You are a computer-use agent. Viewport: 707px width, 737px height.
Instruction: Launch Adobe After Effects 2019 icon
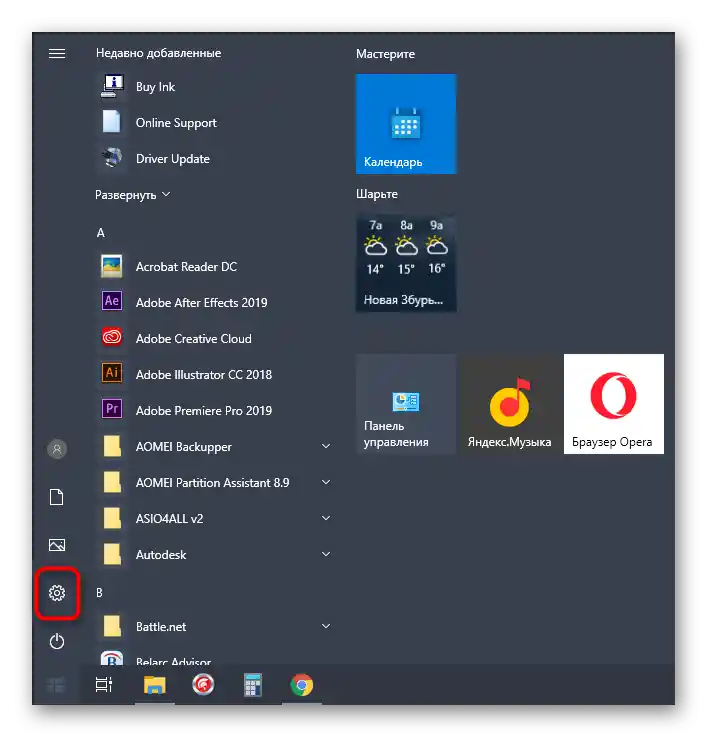pos(112,302)
